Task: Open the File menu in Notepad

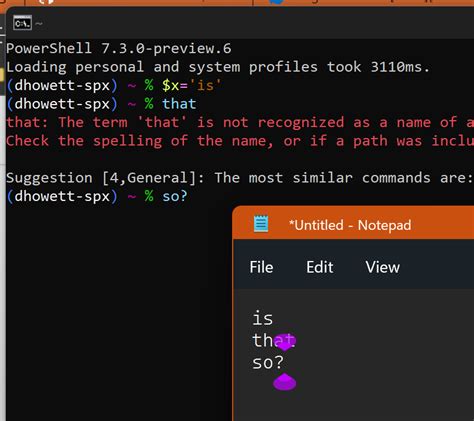Action: 261,267
